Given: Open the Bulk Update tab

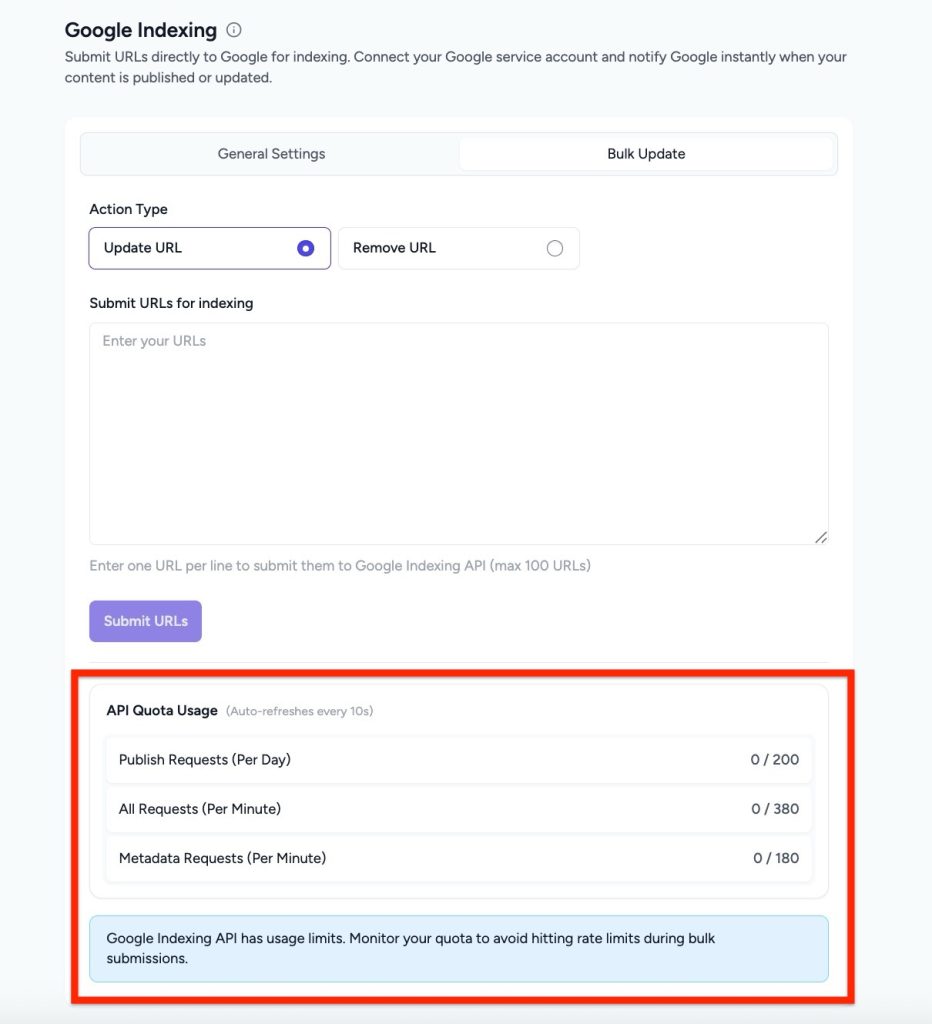Looking at the screenshot, I should tap(647, 153).
